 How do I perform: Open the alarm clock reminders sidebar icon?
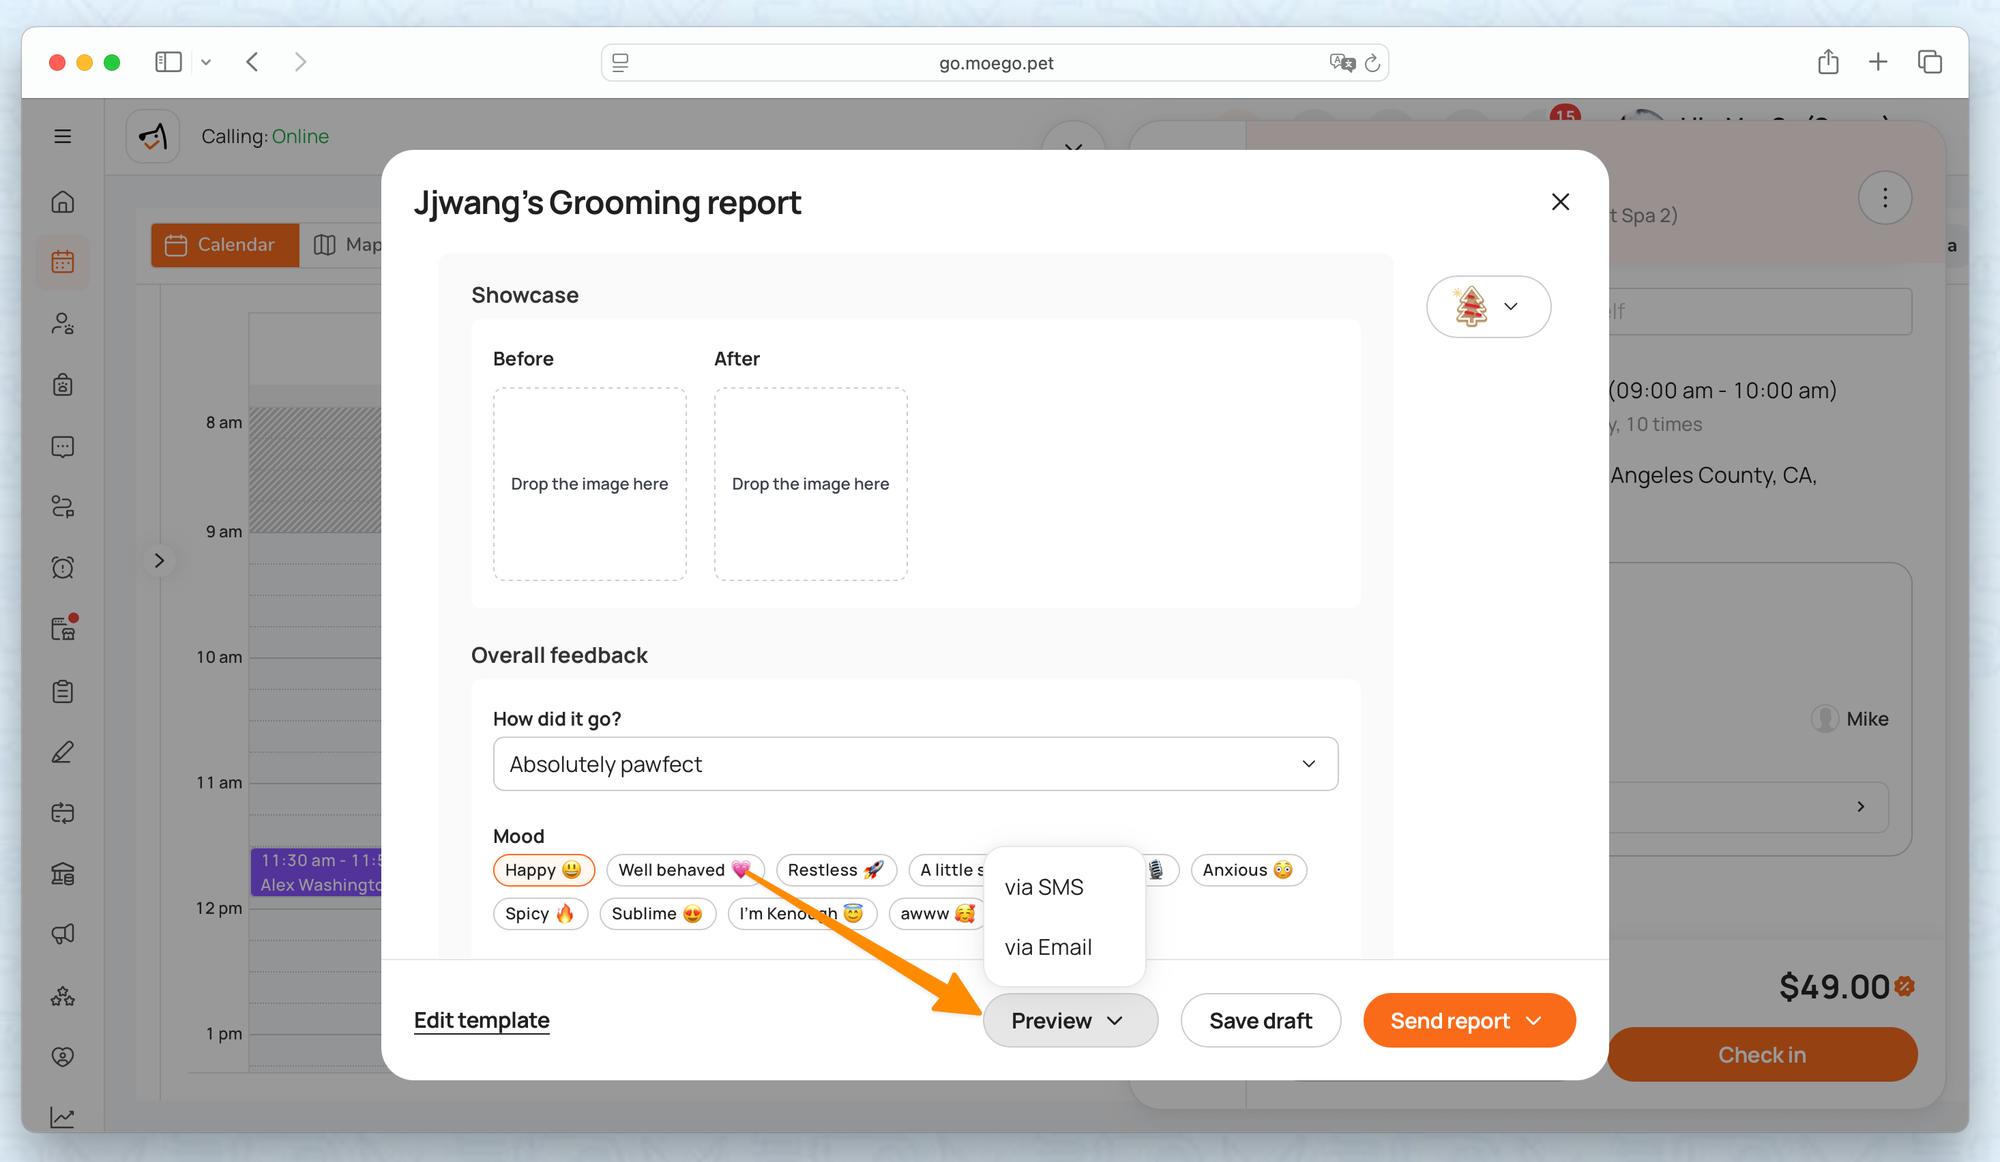click(x=63, y=568)
